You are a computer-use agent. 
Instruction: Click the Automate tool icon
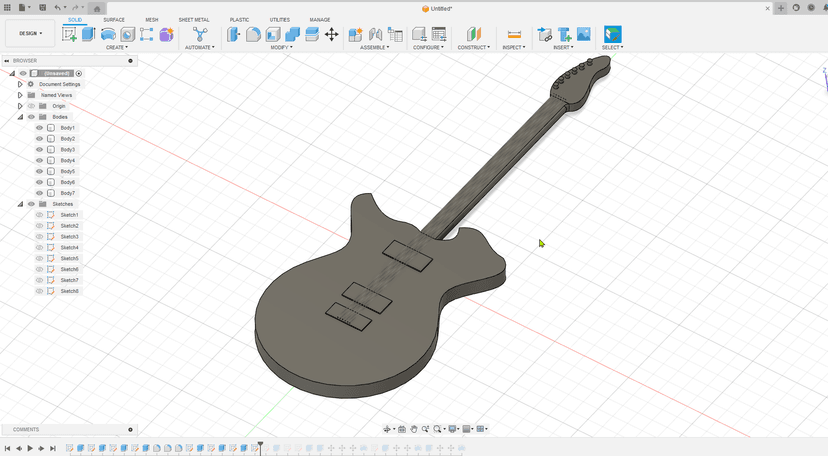click(x=200, y=34)
